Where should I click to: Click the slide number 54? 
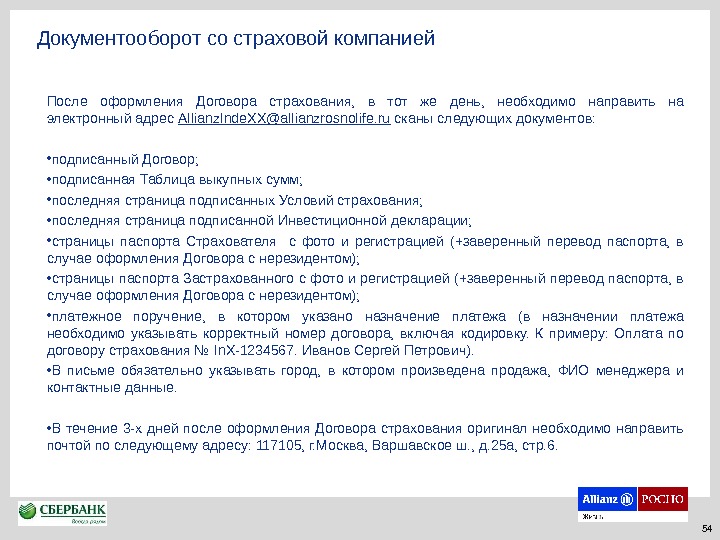[x=707, y=528]
